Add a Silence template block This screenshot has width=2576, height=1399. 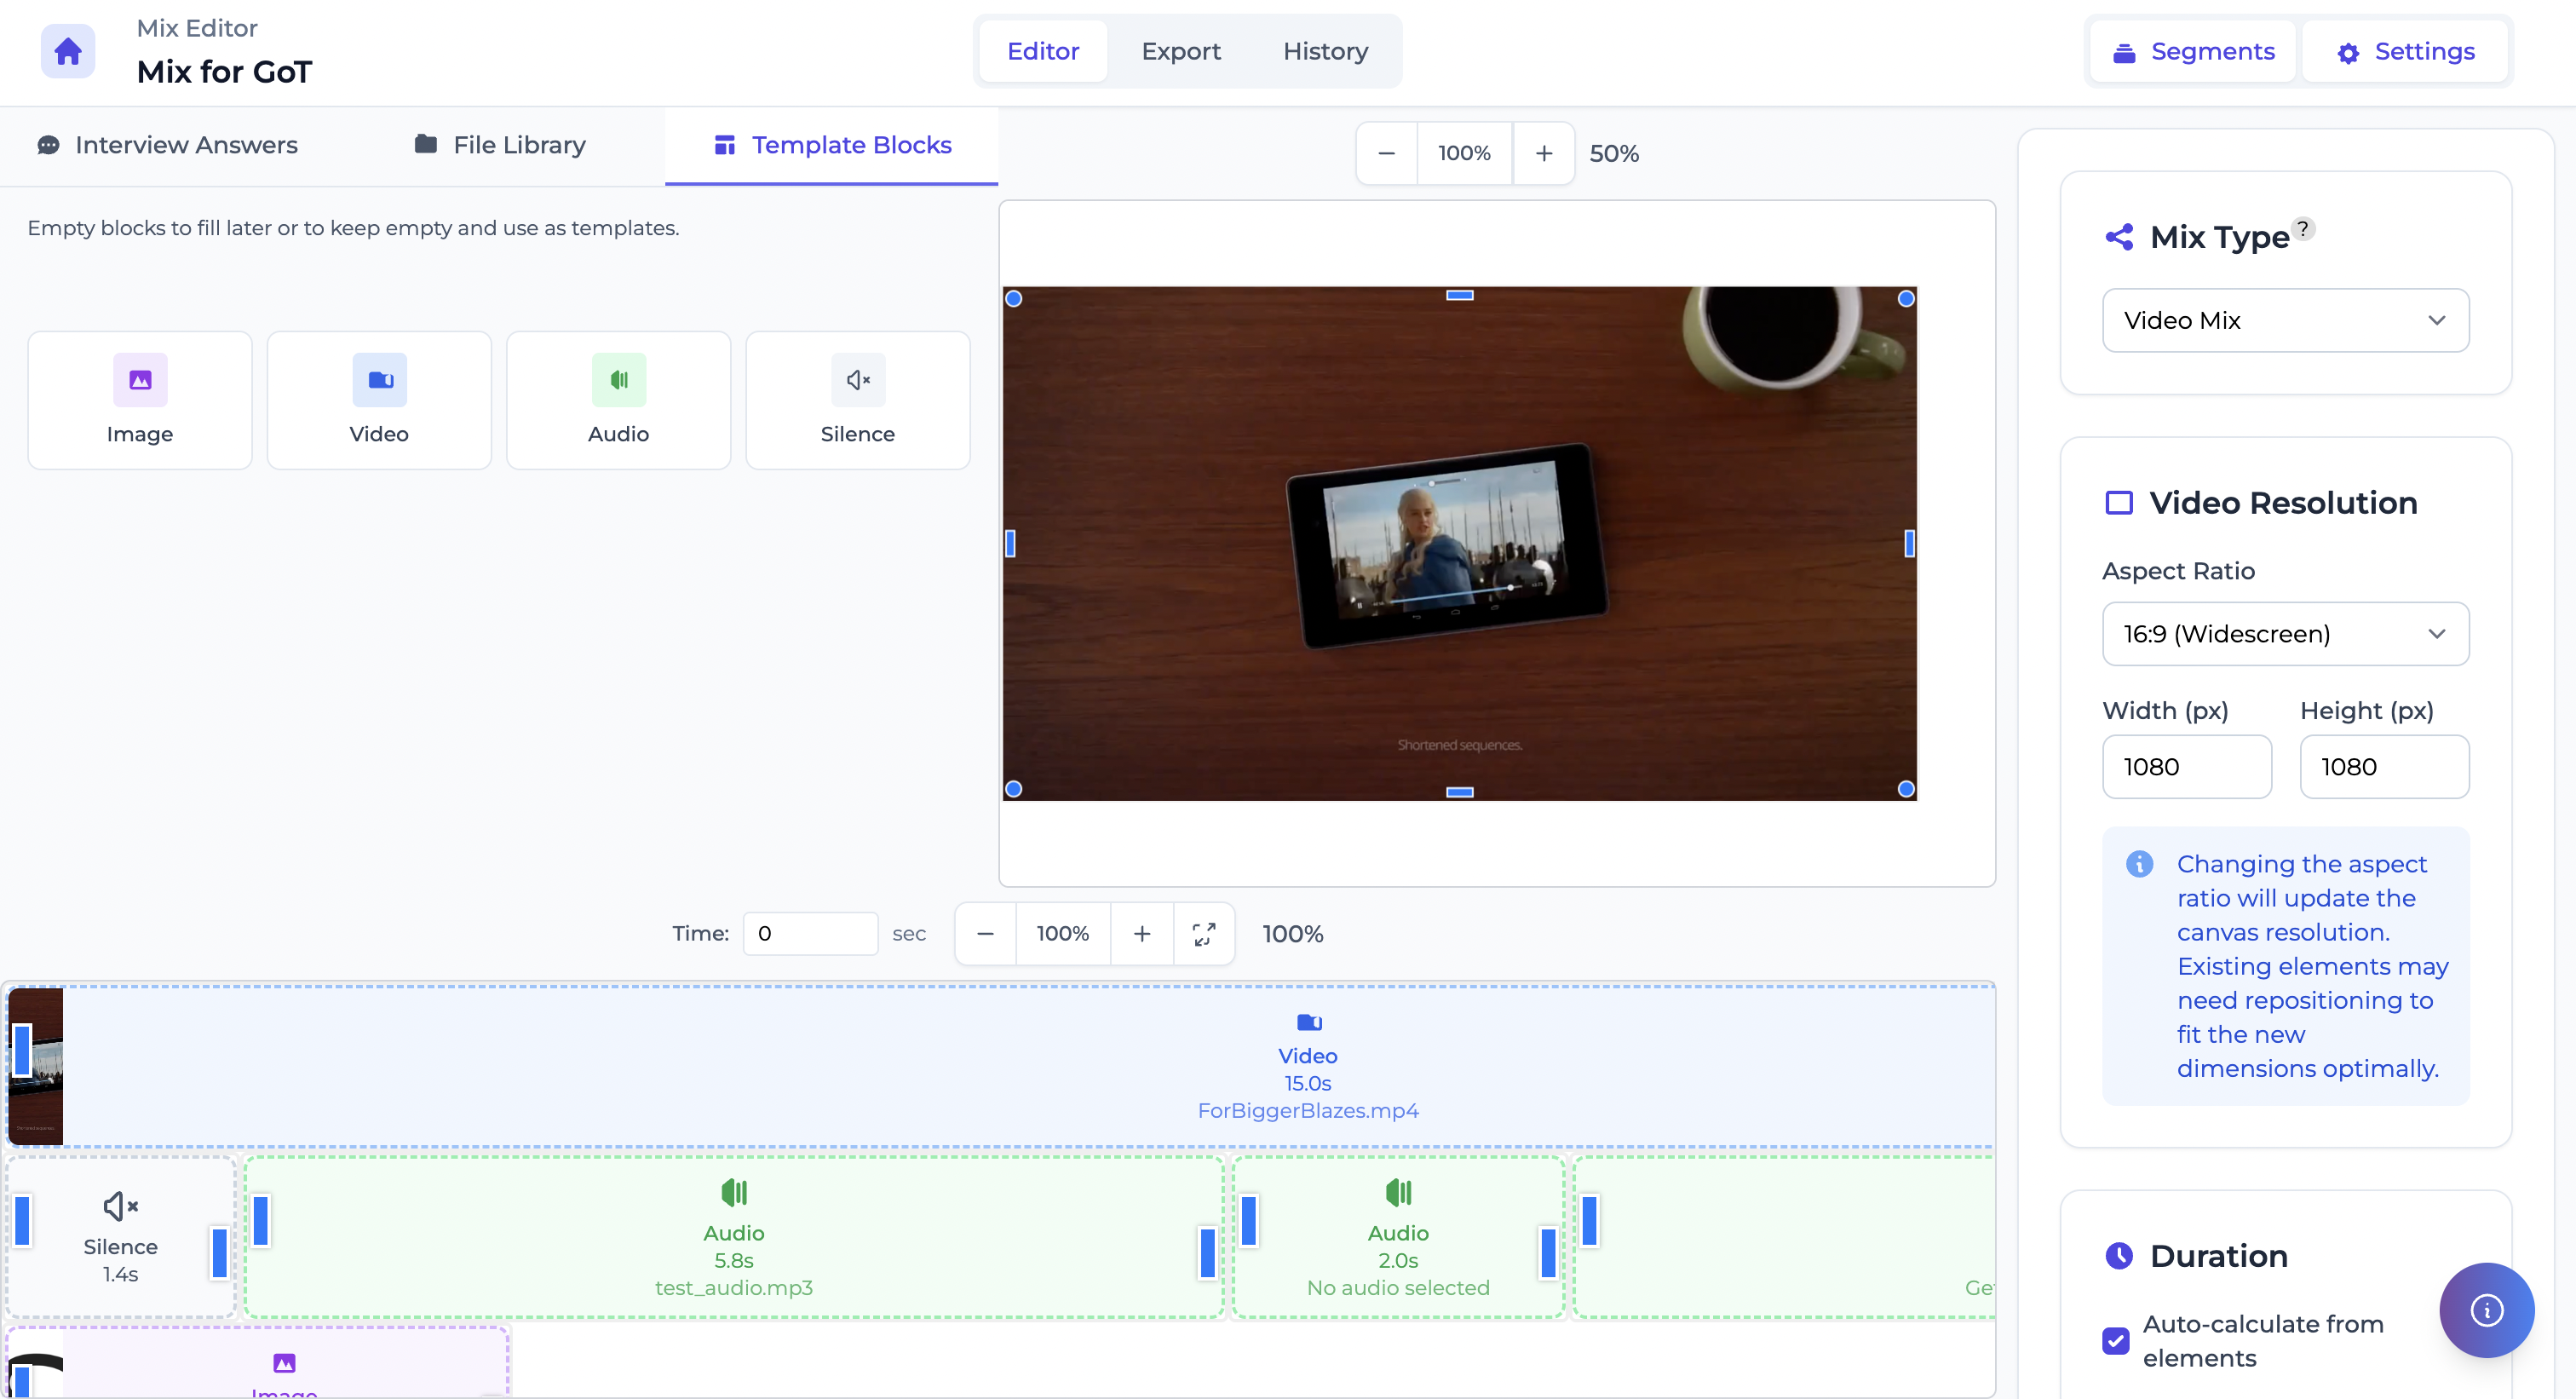coord(857,400)
